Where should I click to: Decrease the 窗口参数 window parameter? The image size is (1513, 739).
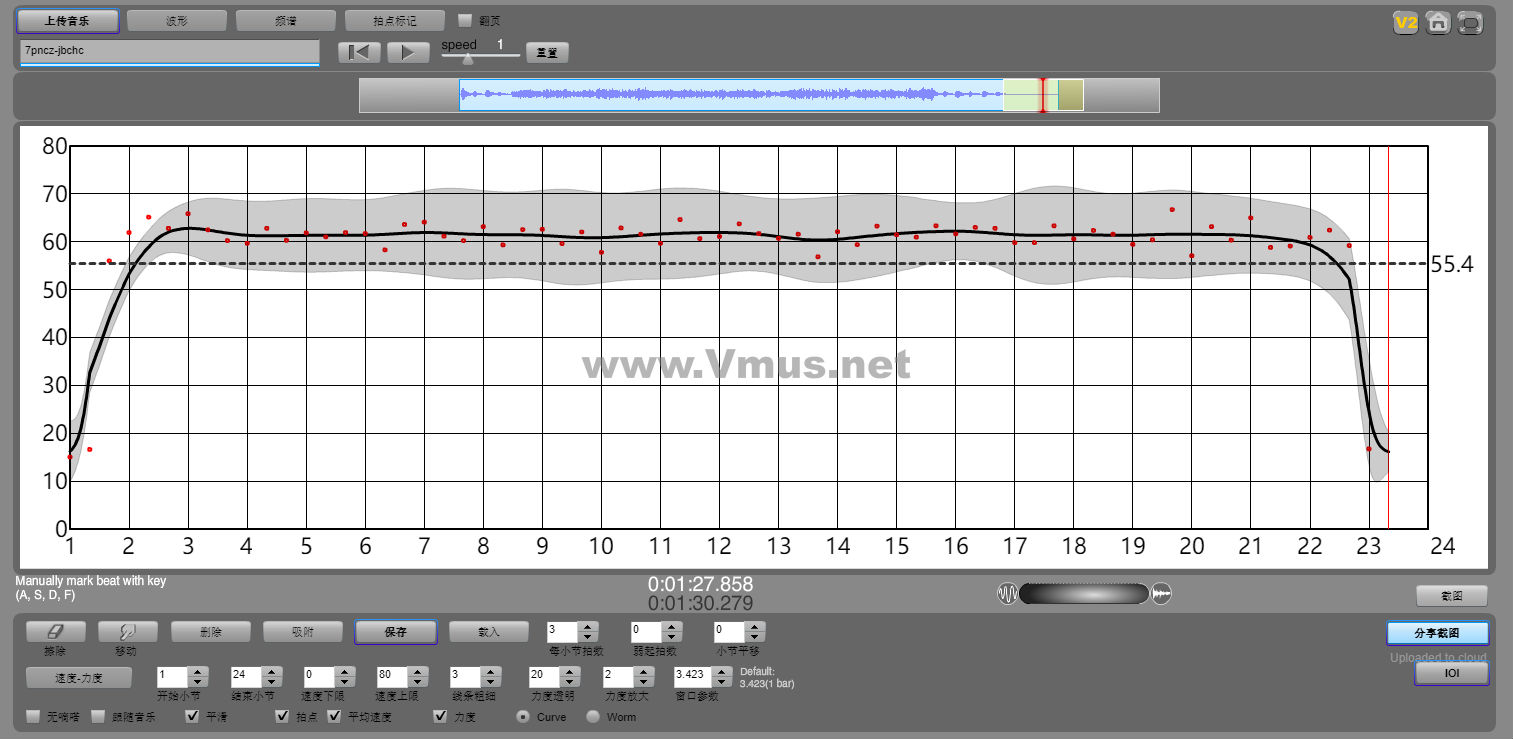tap(724, 682)
